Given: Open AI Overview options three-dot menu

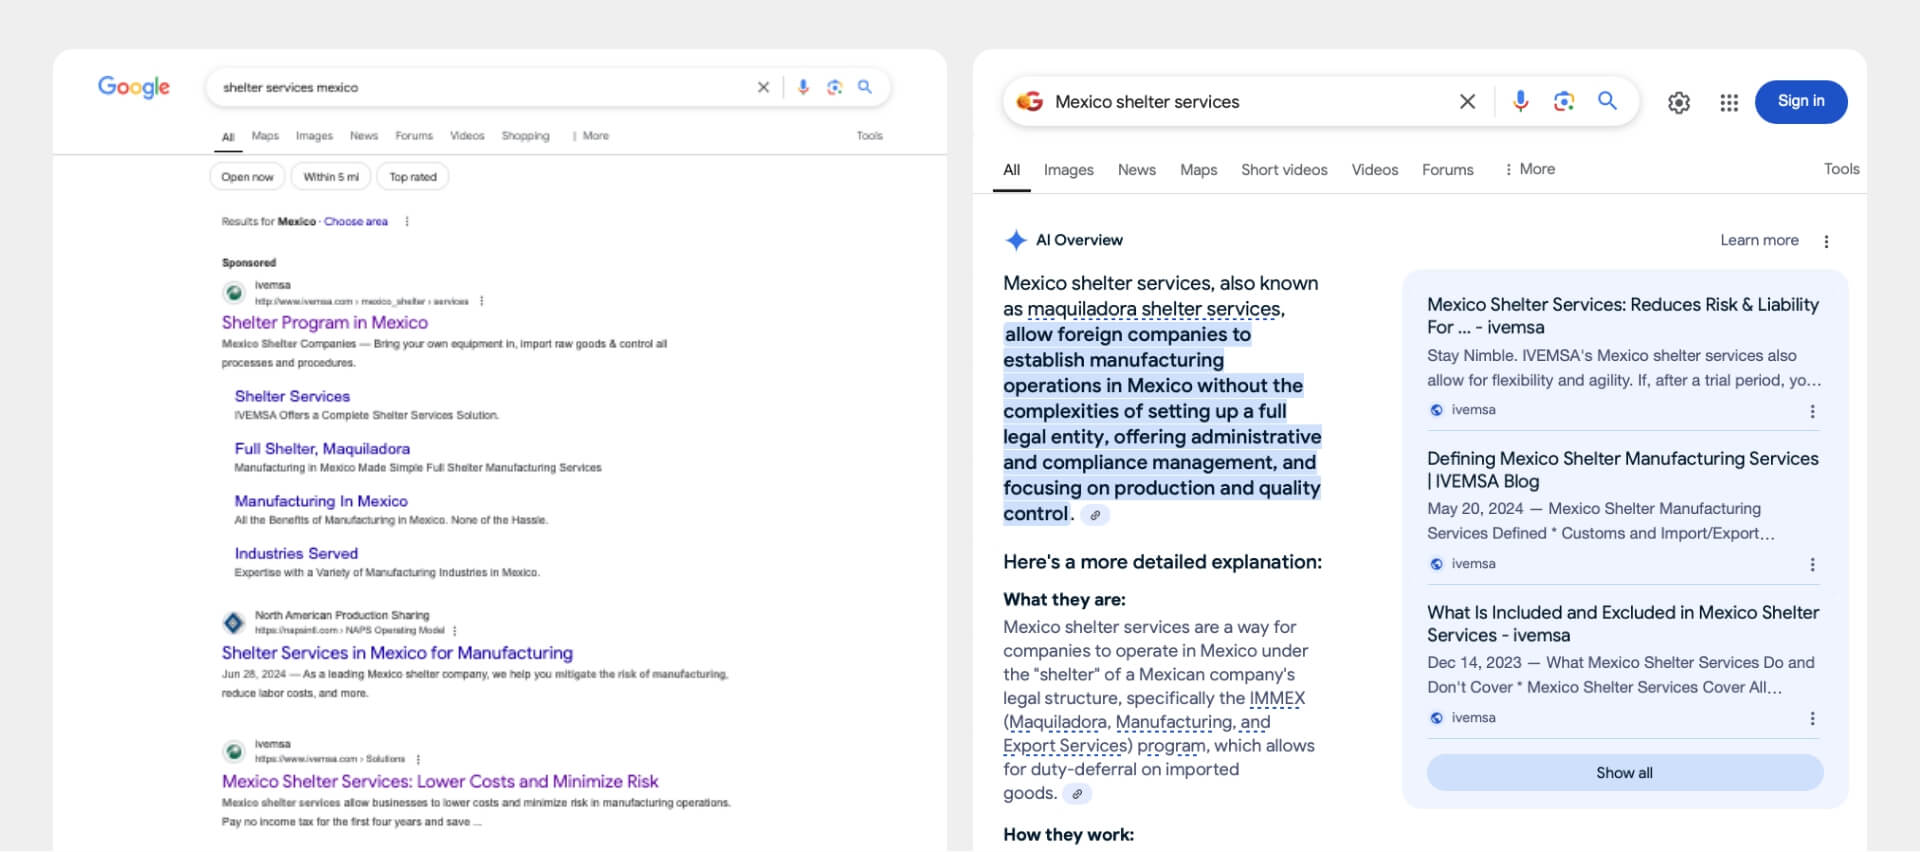Looking at the screenshot, I should pyautogui.click(x=1826, y=241).
